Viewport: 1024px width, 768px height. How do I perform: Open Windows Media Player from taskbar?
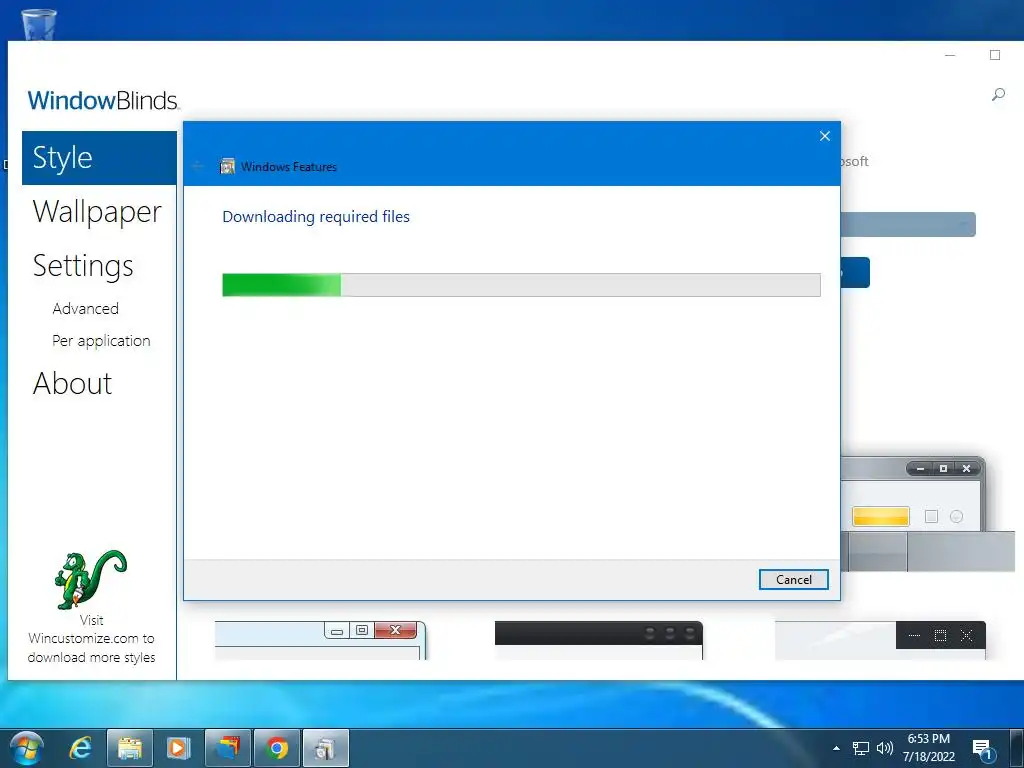coord(178,748)
